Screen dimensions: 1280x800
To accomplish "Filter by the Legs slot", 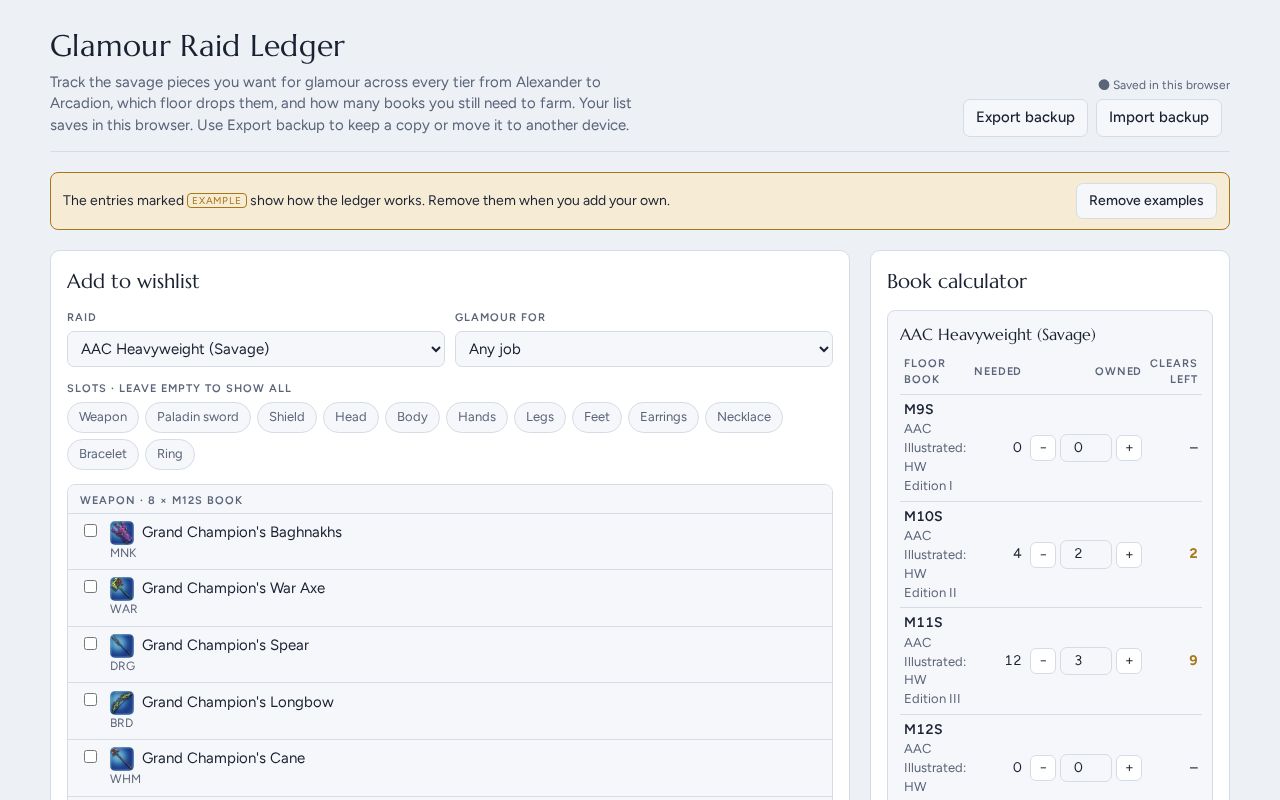I will tap(540, 417).
